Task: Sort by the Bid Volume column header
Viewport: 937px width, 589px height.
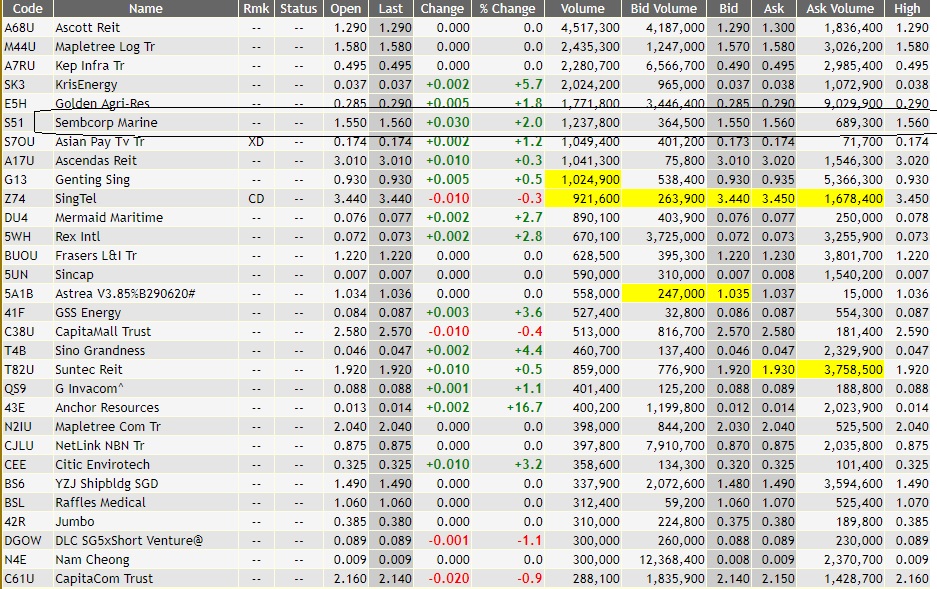Action: pyautogui.click(x=664, y=8)
